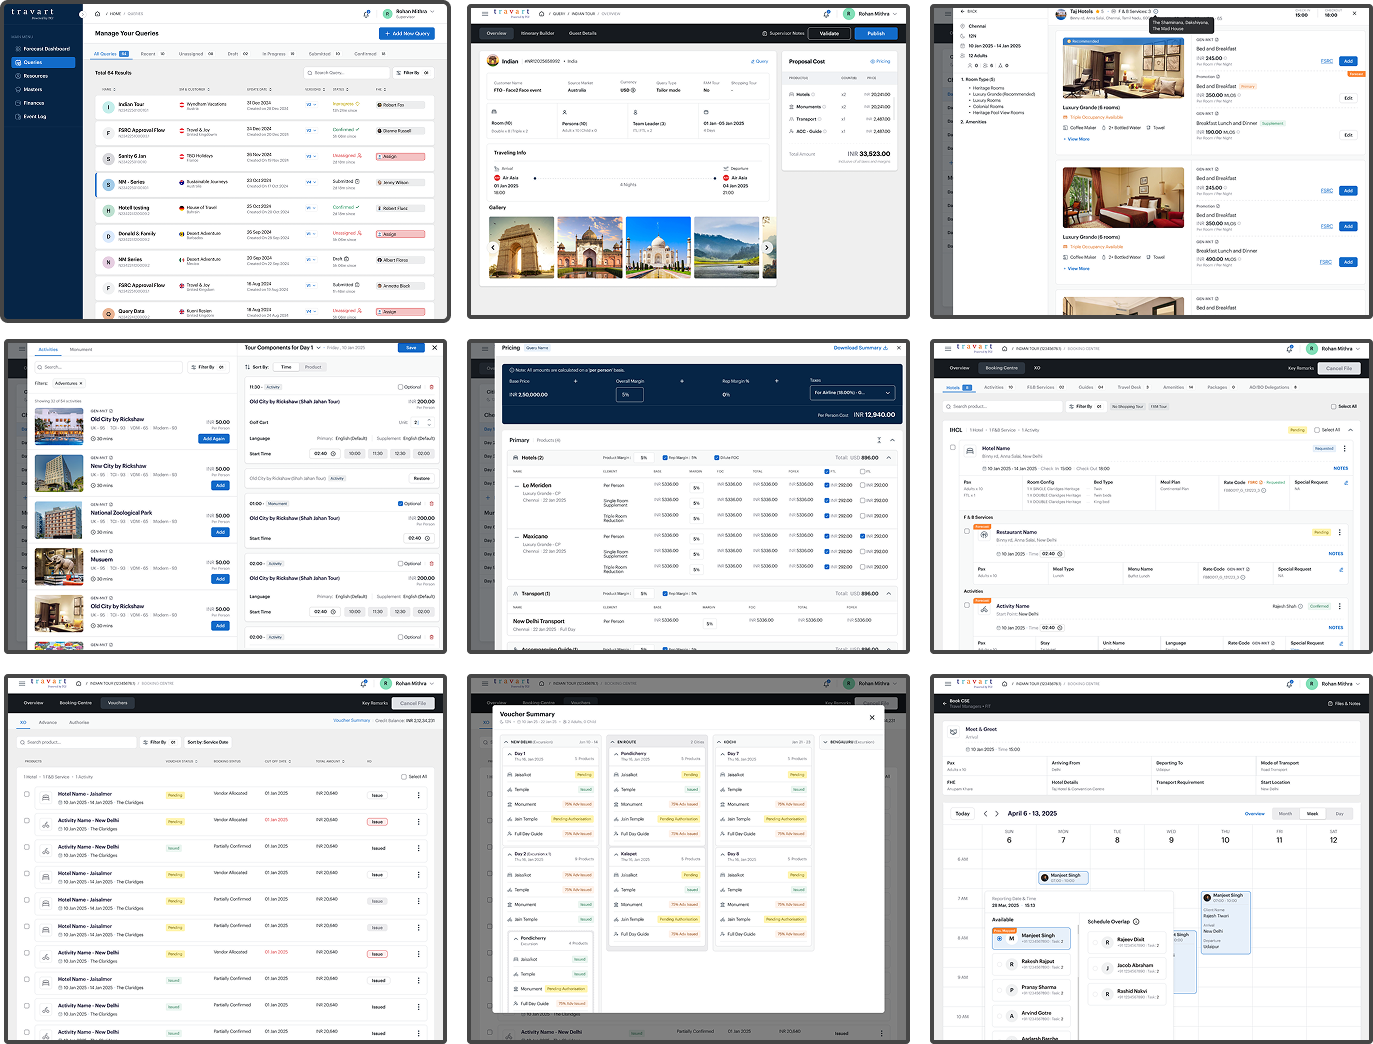1373x1044 pixels.
Task: Switch to the Advance tab in Vouchers
Action: [48, 722]
